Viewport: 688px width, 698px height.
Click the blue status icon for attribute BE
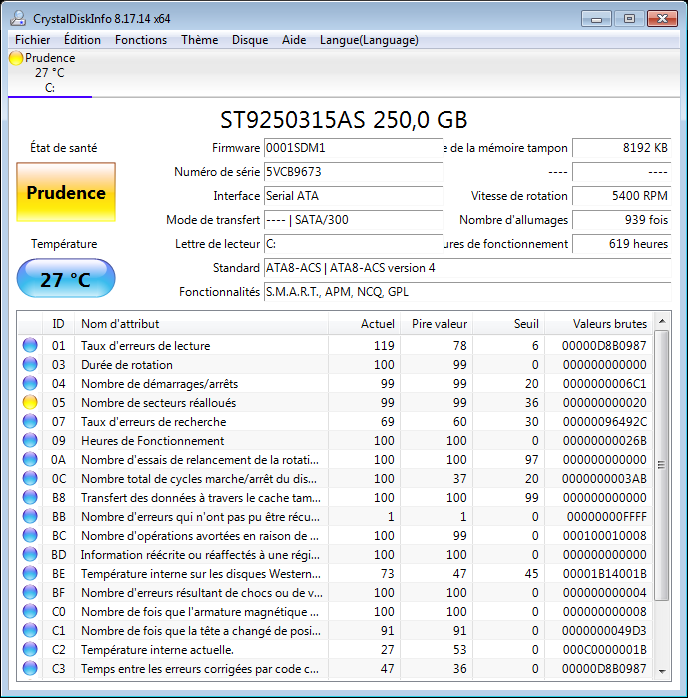(x=30, y=574)
